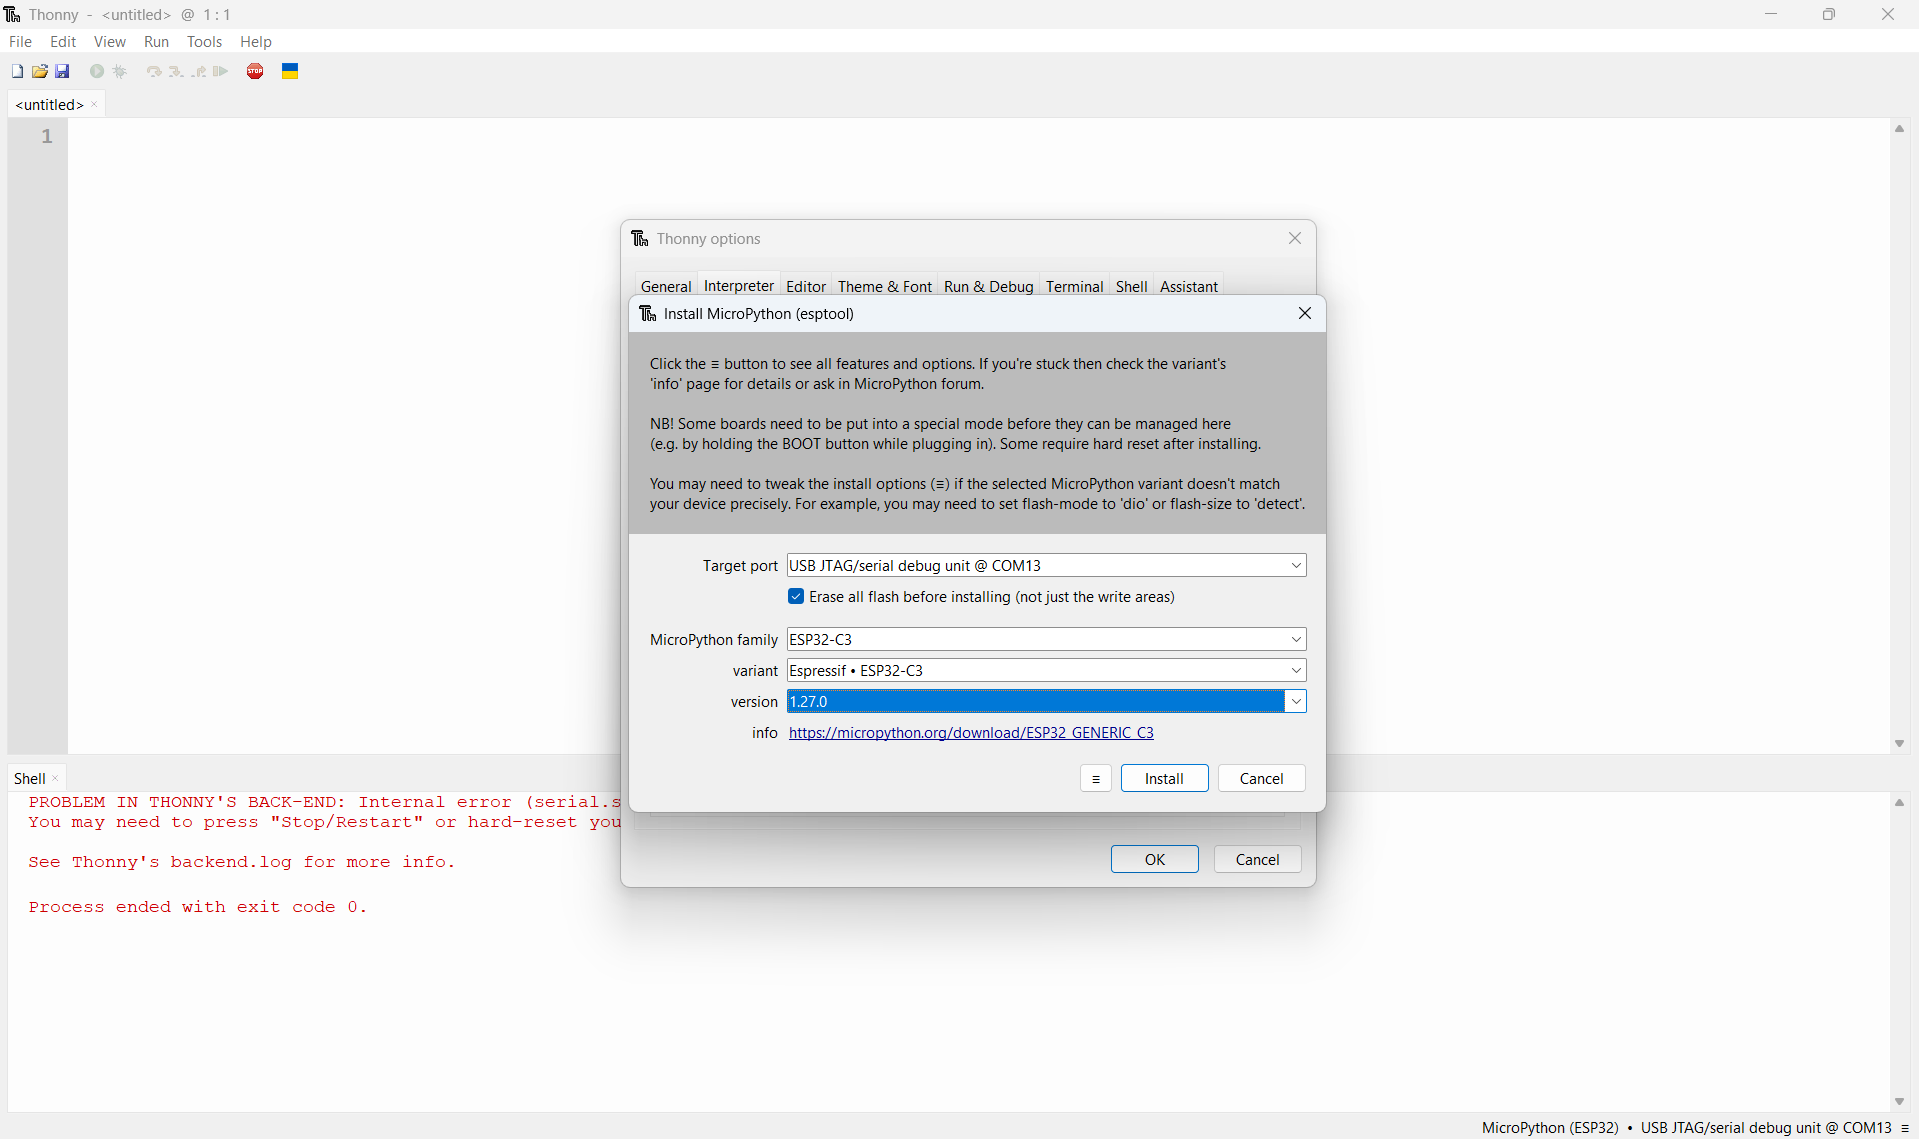Click the Run current script icon
This screenshot has width=1919, height=1139.
click(x=97, y=71)
